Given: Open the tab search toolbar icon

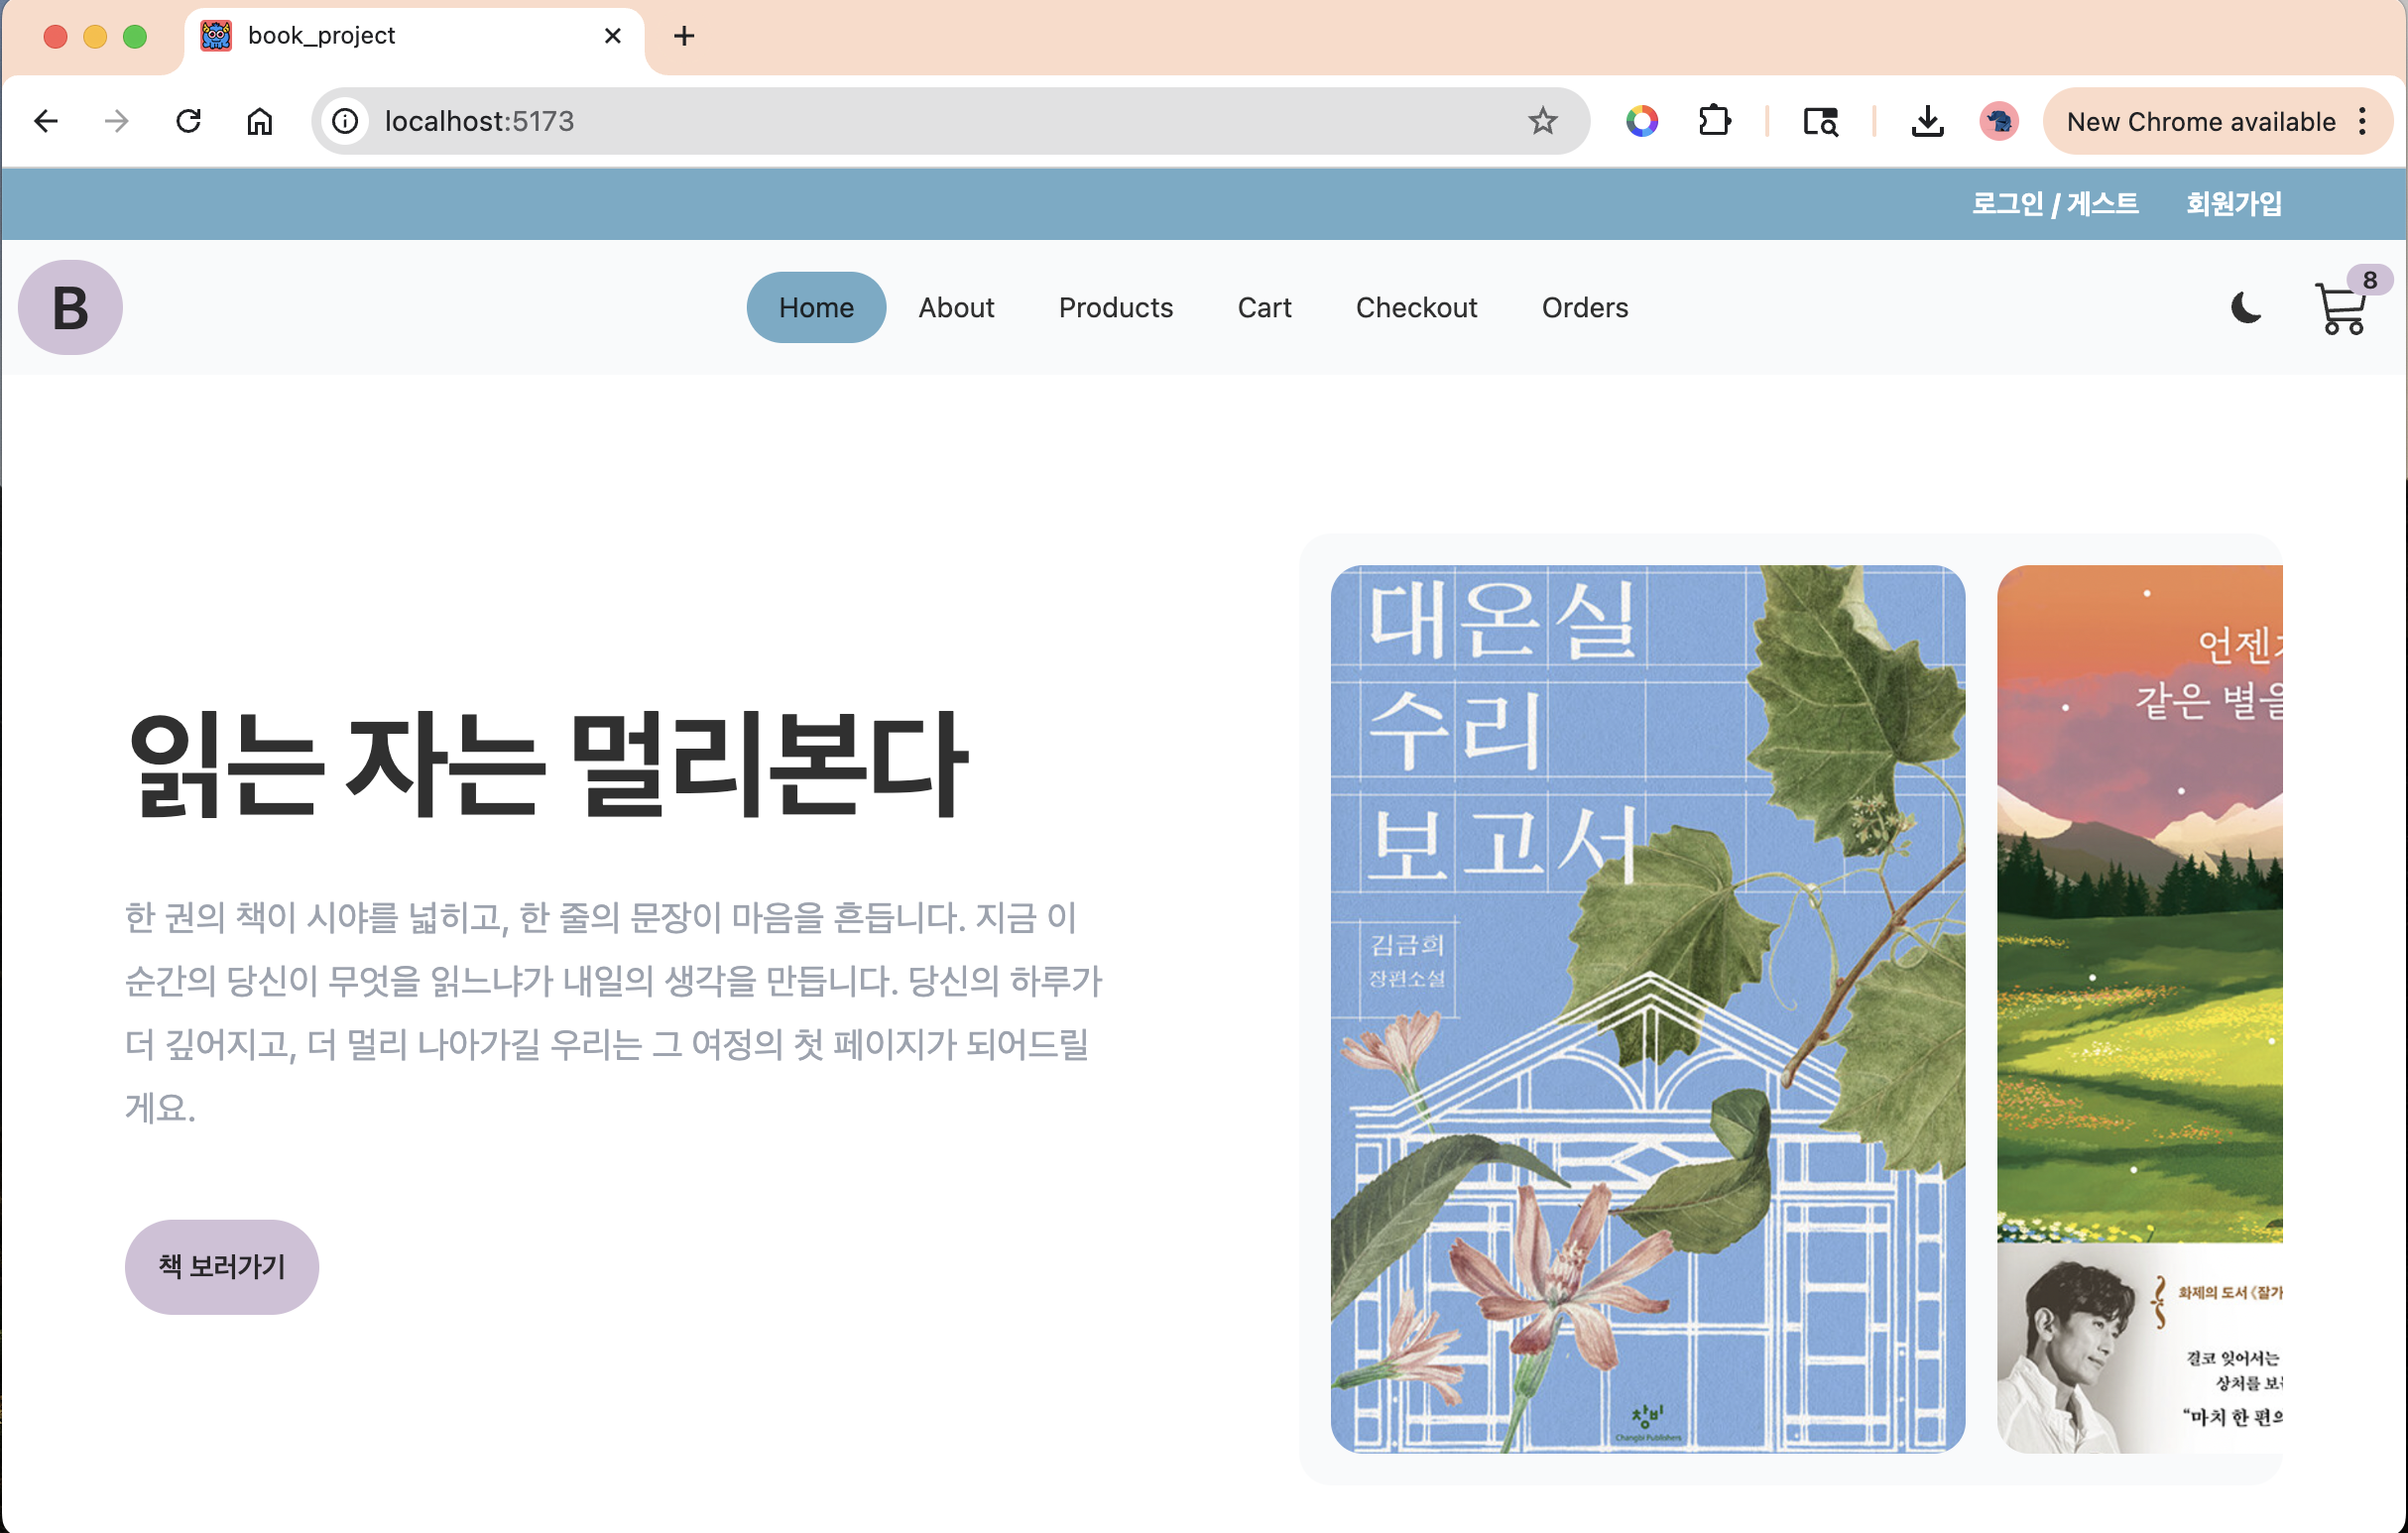Looking at the screenshot, I should coord(1820,121).
